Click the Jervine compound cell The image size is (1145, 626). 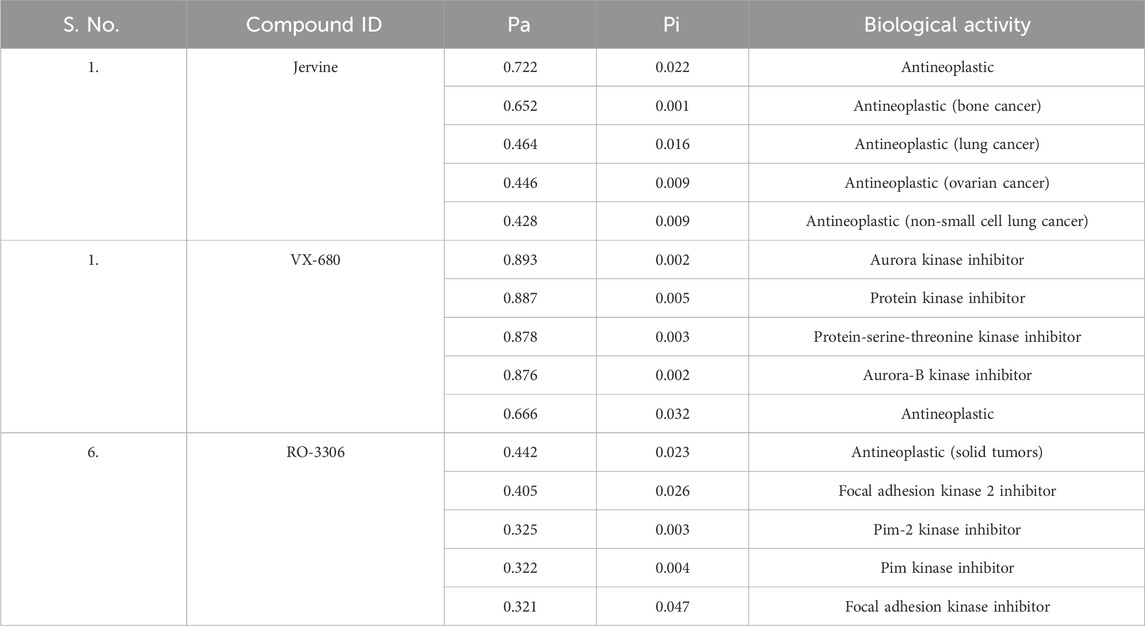(x=315, y=67)
